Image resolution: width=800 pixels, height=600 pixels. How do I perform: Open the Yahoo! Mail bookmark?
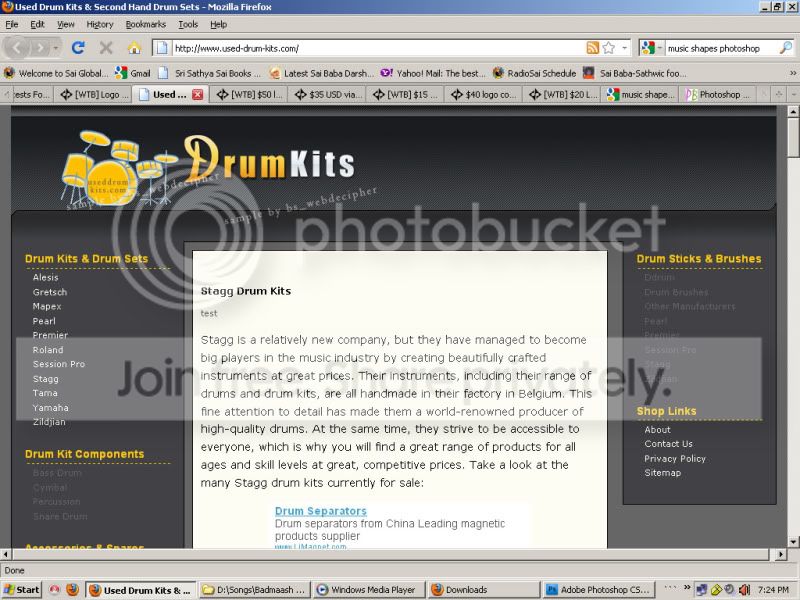click(x=434, y=73)
